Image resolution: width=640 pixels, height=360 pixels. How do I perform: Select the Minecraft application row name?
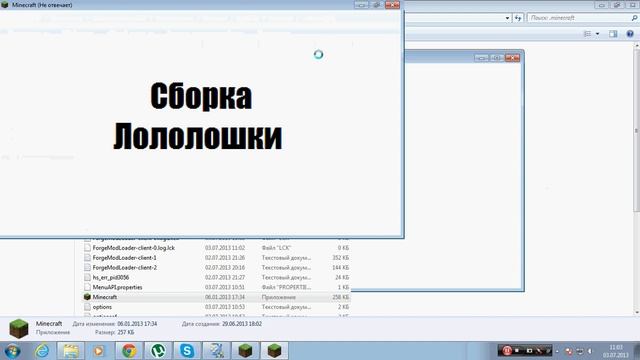pyautogui.click(x=105, y=297)
